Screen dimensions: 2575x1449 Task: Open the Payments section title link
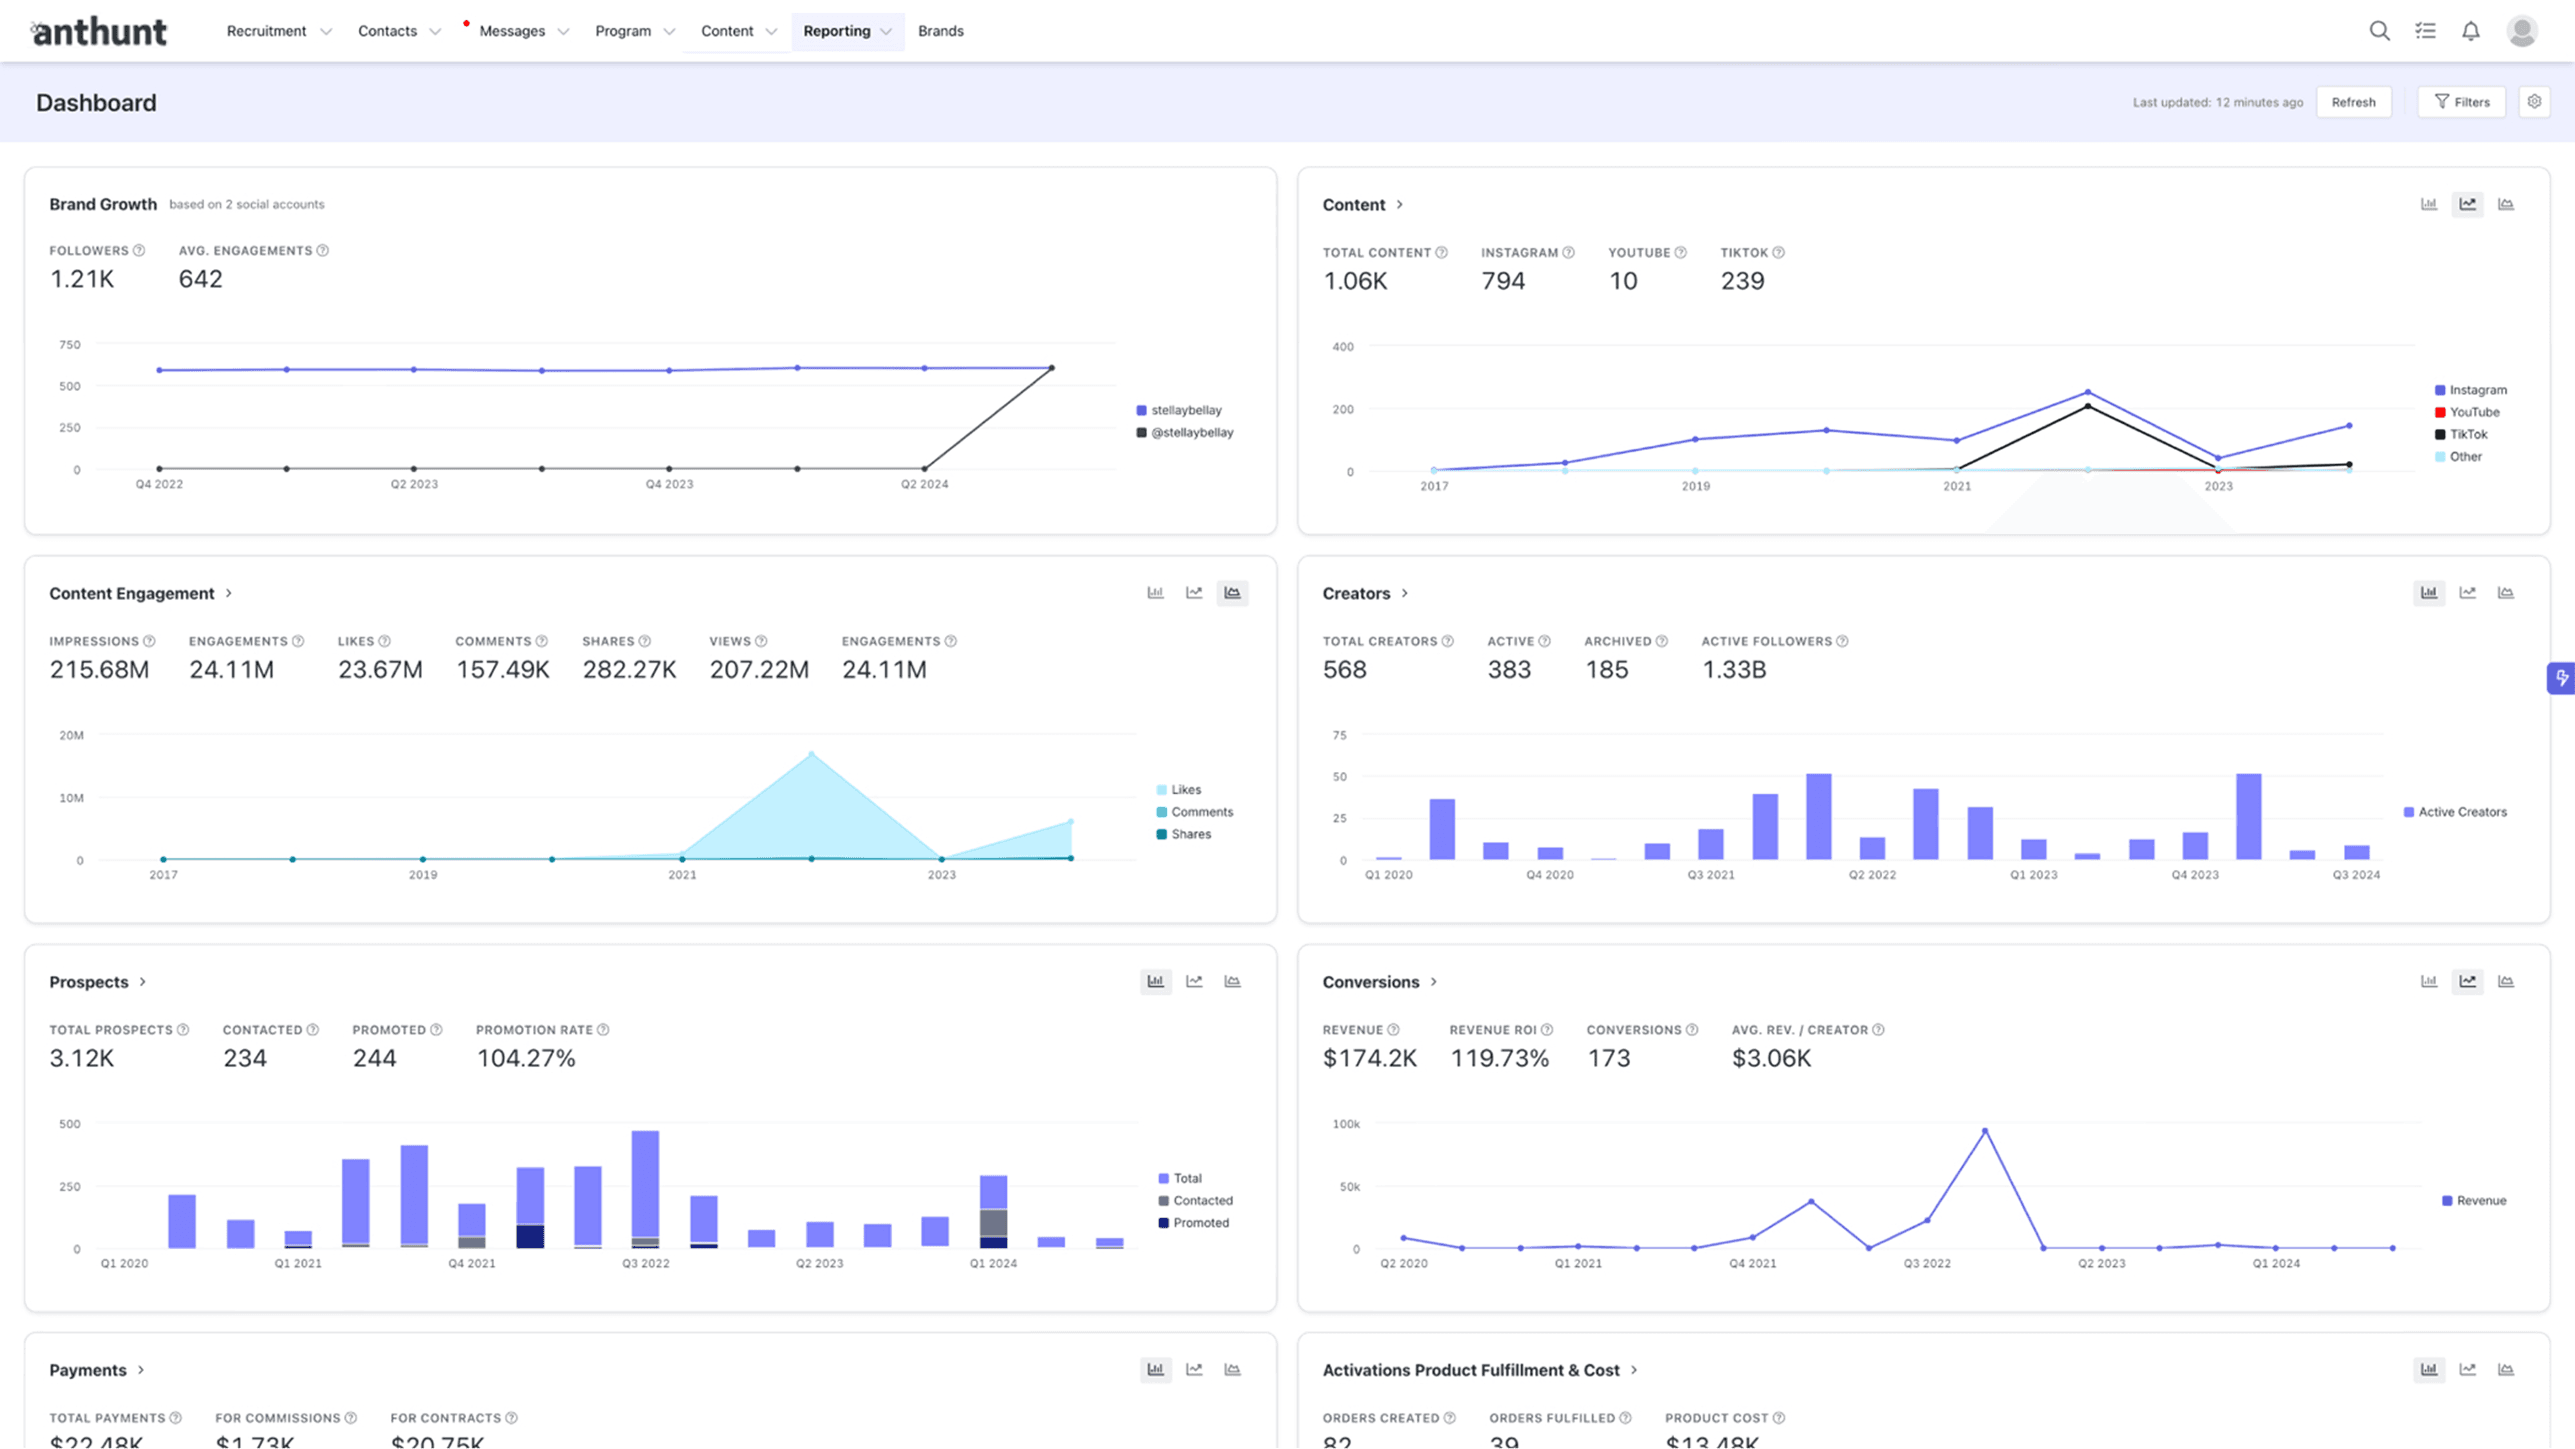point(88,1370)
